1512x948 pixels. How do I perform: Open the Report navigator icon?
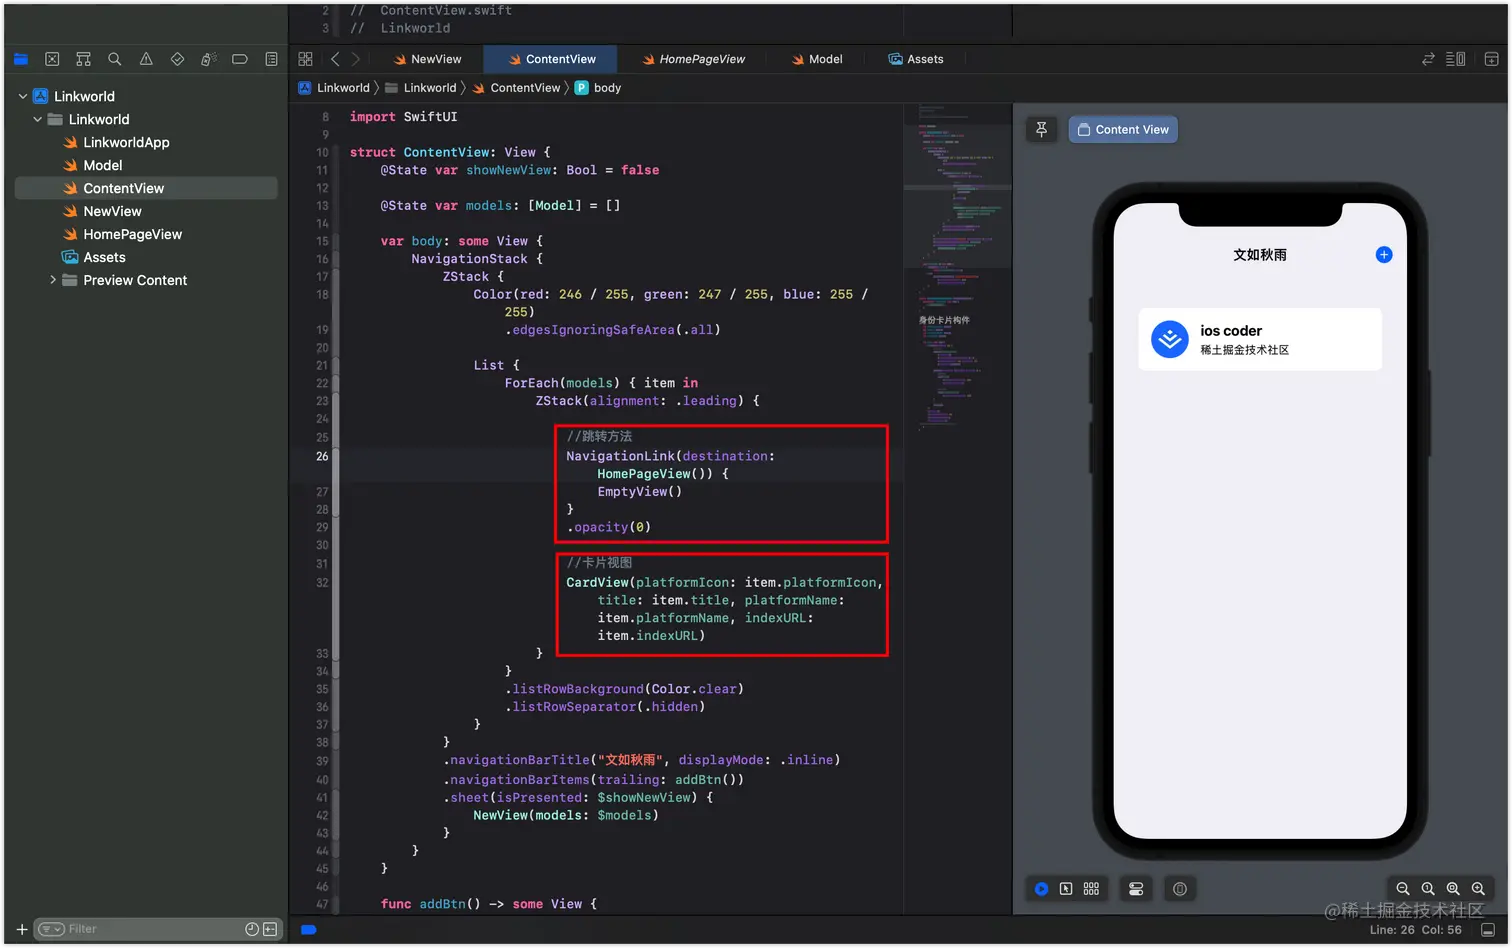271,59
